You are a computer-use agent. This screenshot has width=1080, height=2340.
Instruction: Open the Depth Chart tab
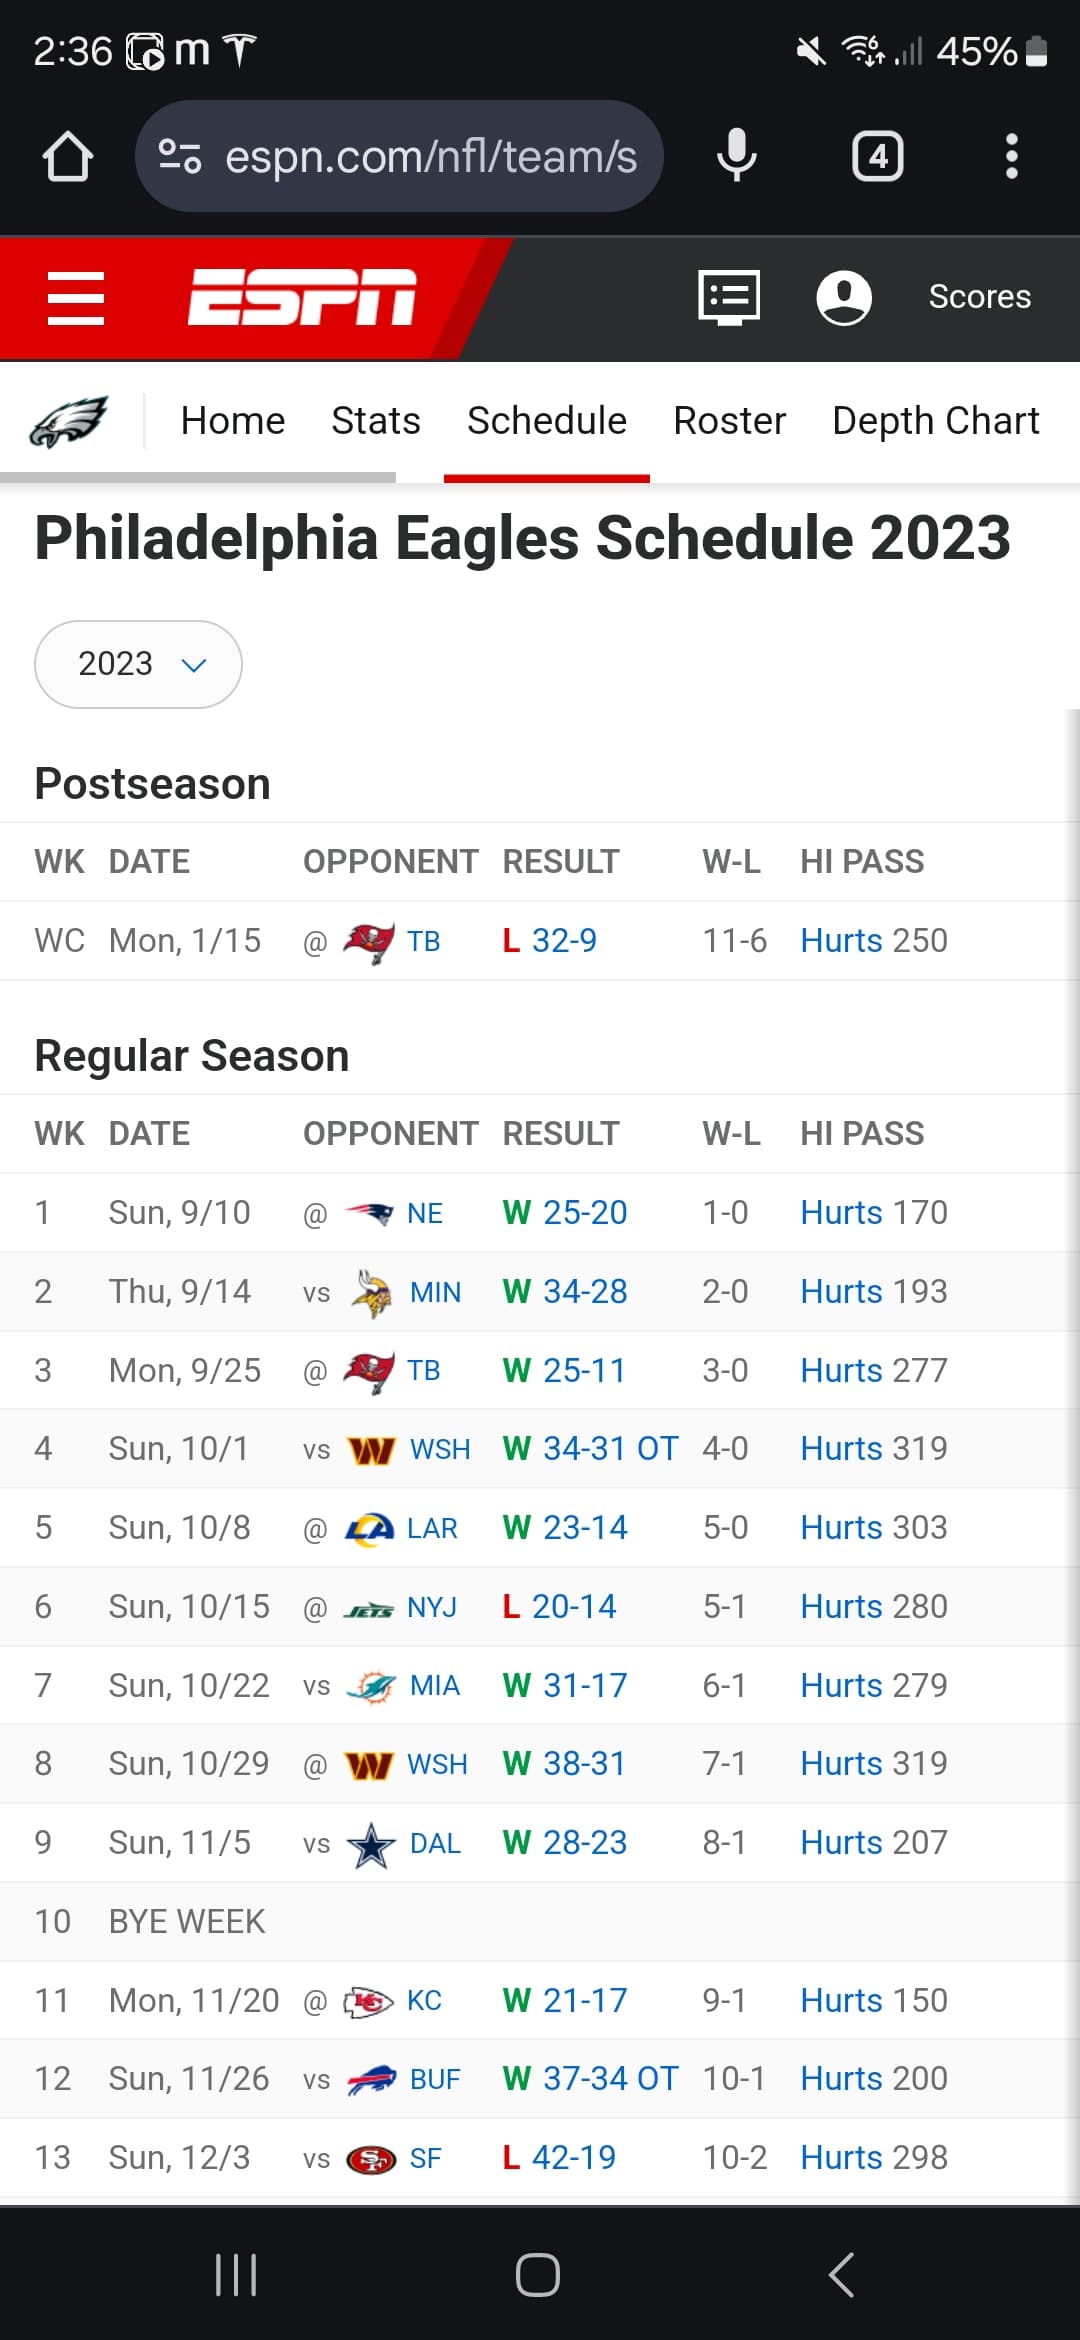(935, 421)
